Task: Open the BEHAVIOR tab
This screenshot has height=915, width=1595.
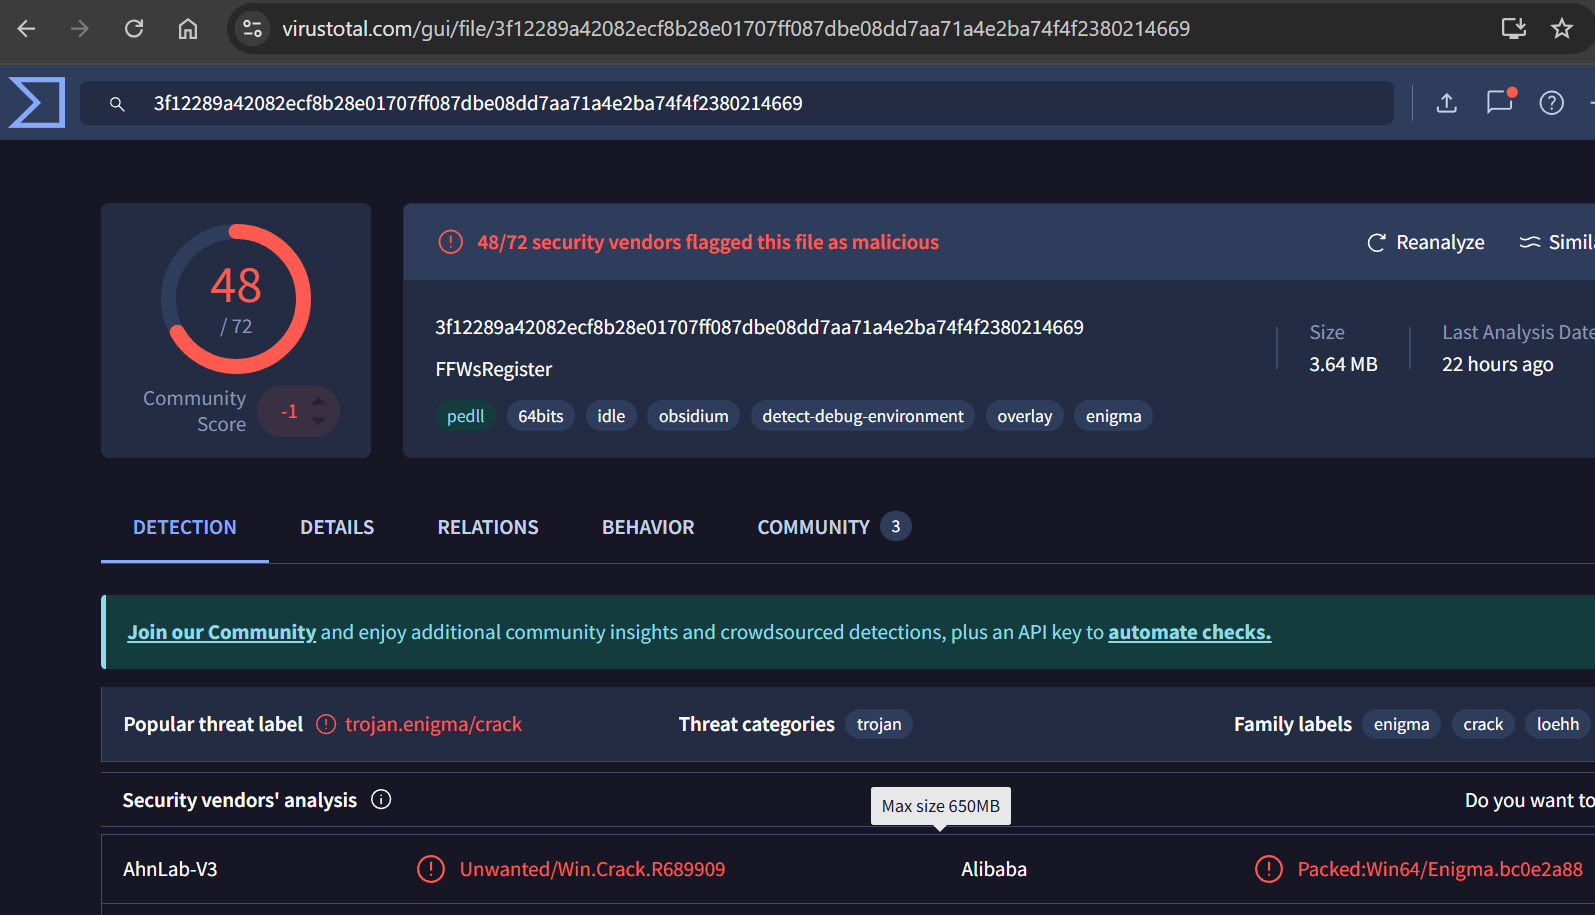Action: tap(648, 527)
